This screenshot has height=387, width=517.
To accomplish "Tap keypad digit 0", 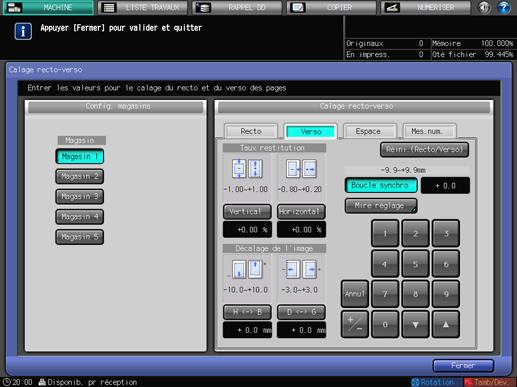I will pos(385,324).
